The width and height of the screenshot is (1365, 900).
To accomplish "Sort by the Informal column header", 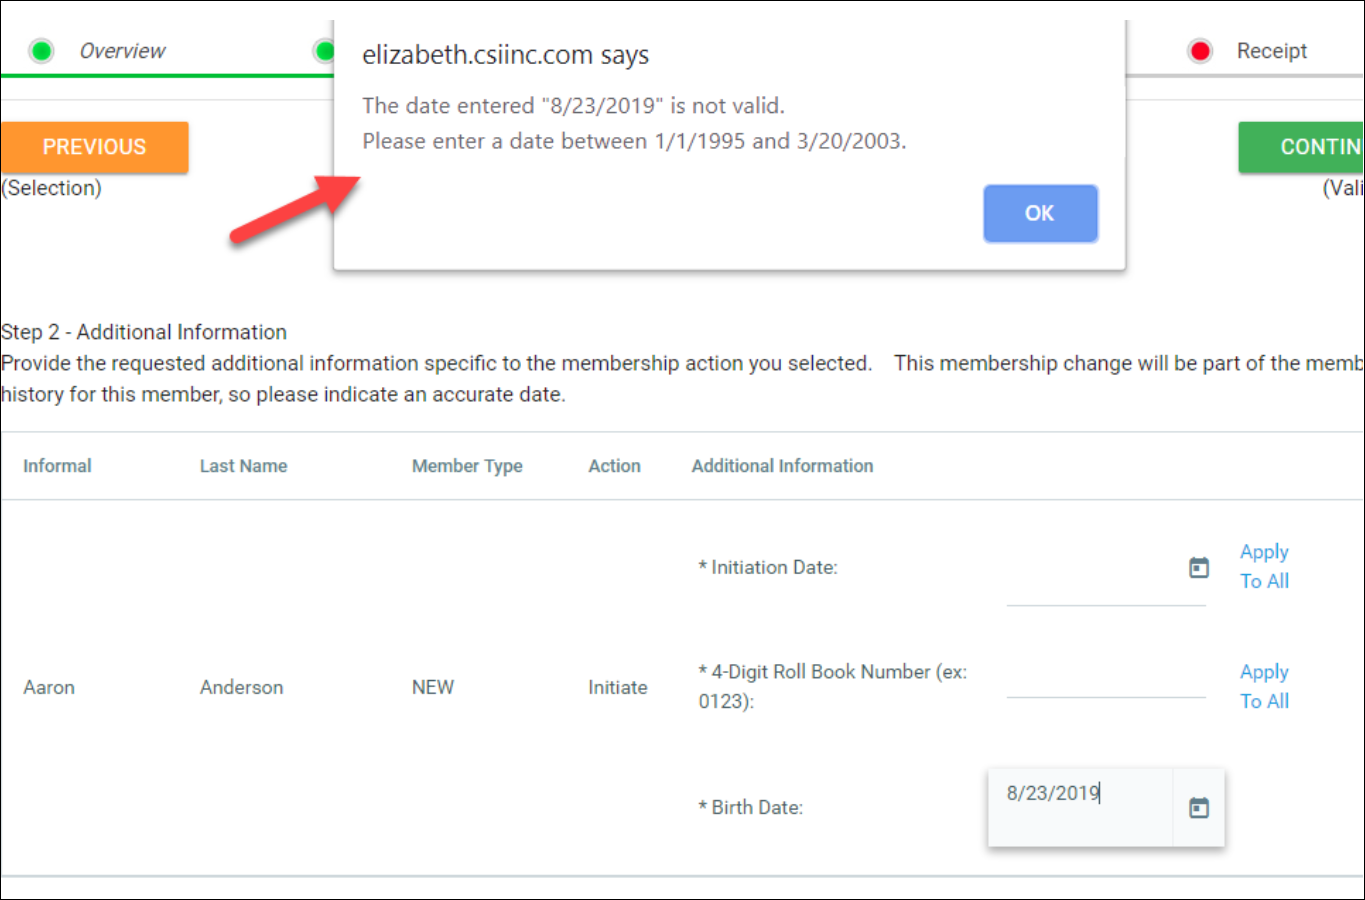I will 57,466.
